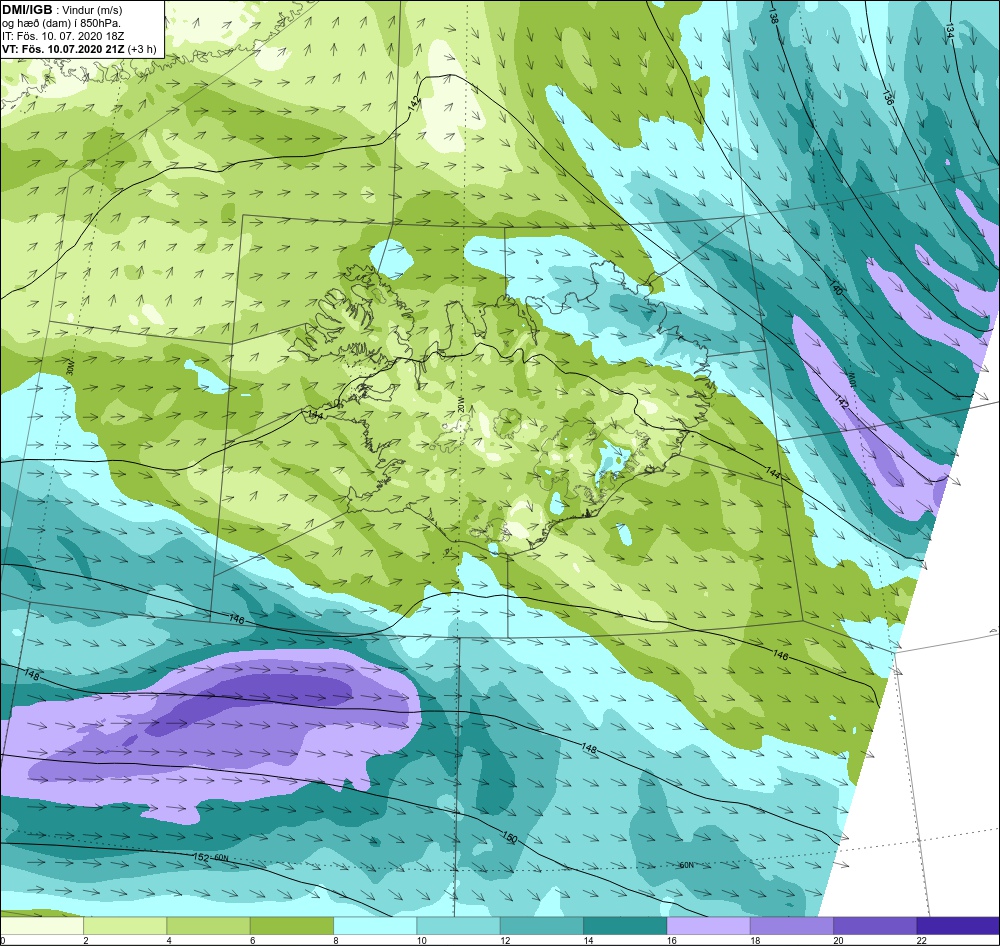The height and width of the screenshot is (946, 1000).
Task: Click the 16–18 m/s lavender legend swatch
Action: [708, 925]
